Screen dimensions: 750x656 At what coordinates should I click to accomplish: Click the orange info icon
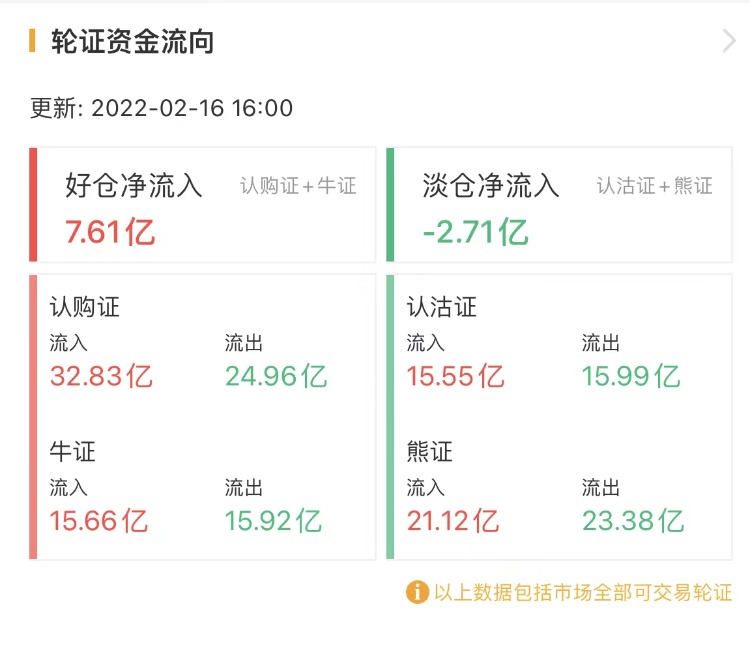[417, 592]
